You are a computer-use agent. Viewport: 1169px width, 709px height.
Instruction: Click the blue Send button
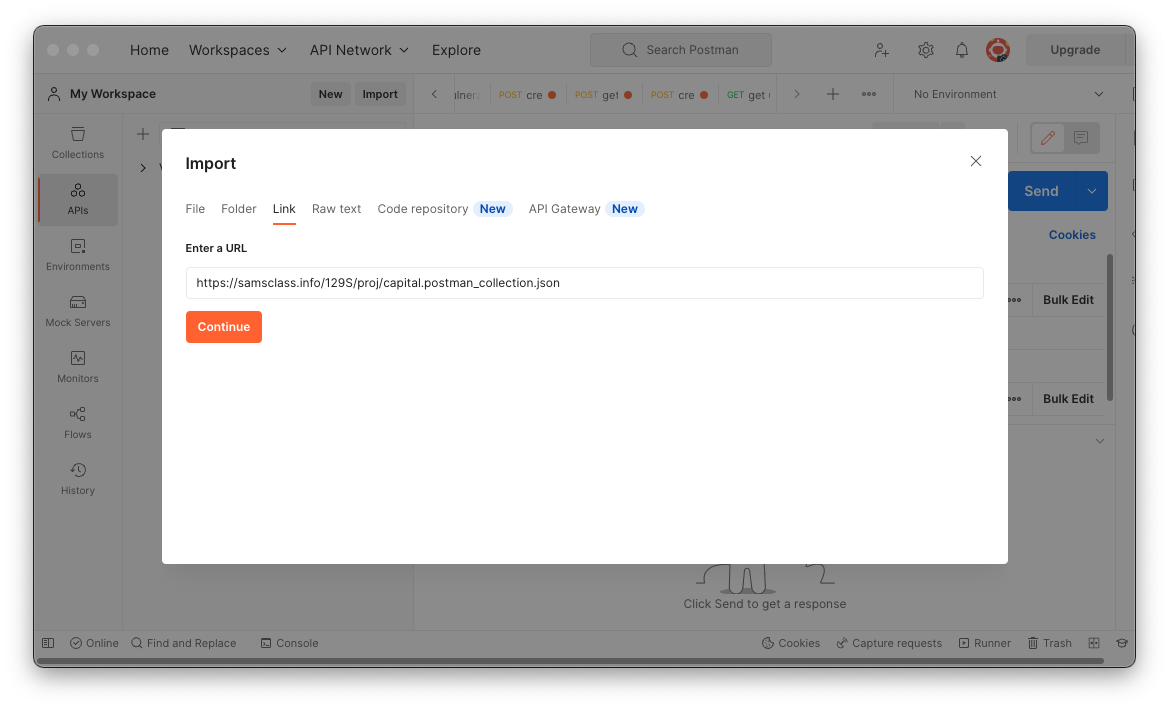1042,191
